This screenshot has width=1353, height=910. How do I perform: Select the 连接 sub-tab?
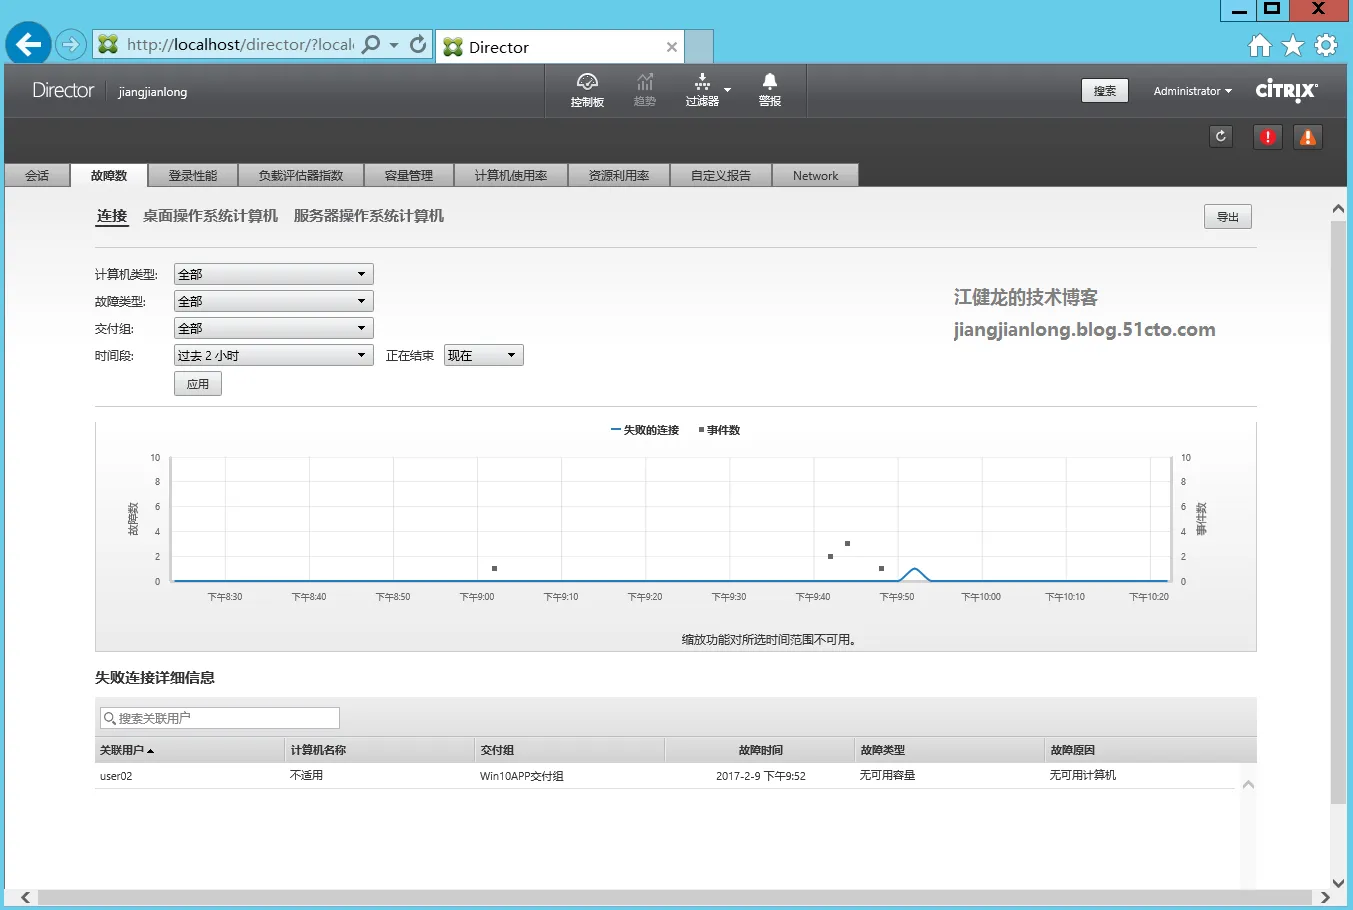pos(112,216)
